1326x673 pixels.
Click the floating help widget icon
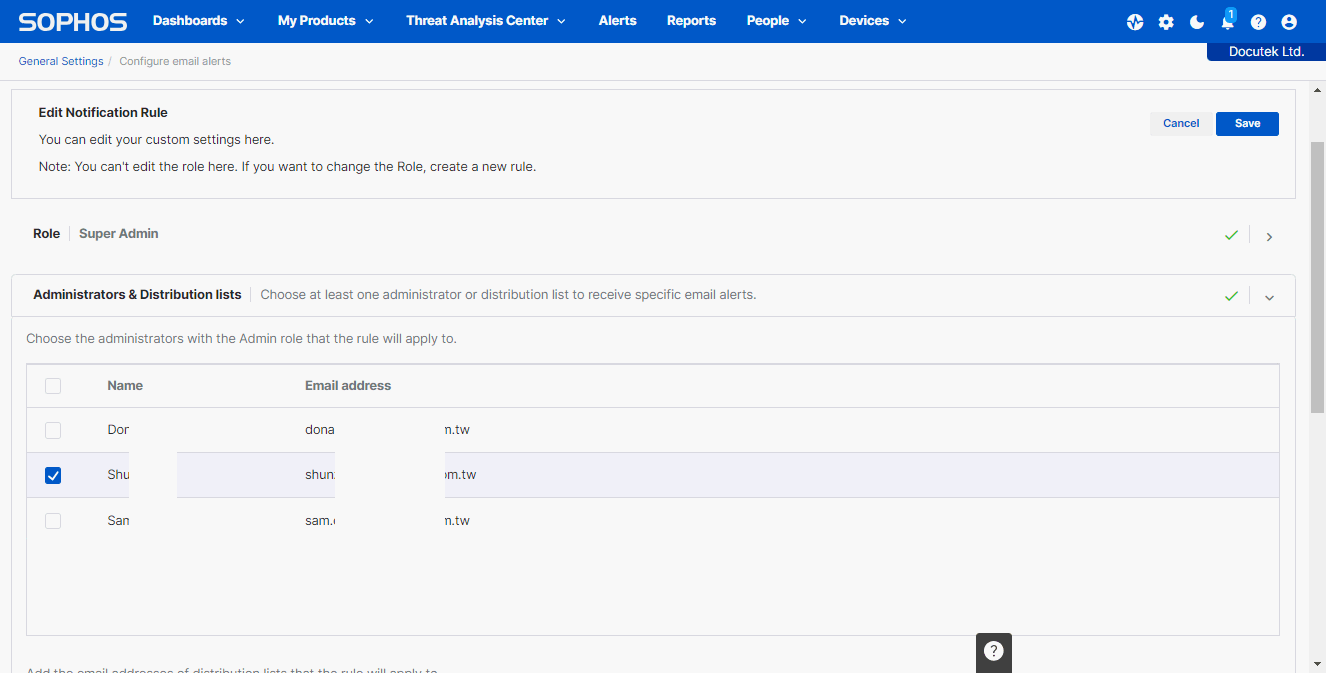point(993,651)
